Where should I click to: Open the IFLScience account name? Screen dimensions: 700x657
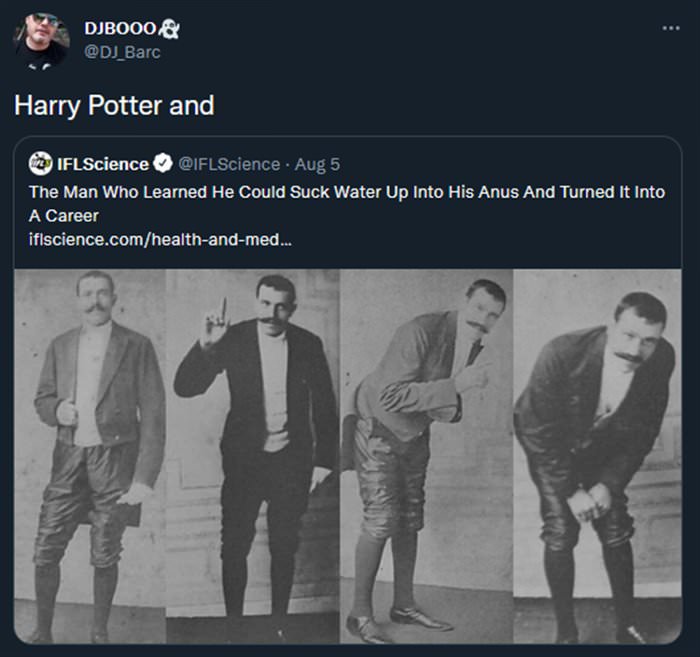click(103, 163)
